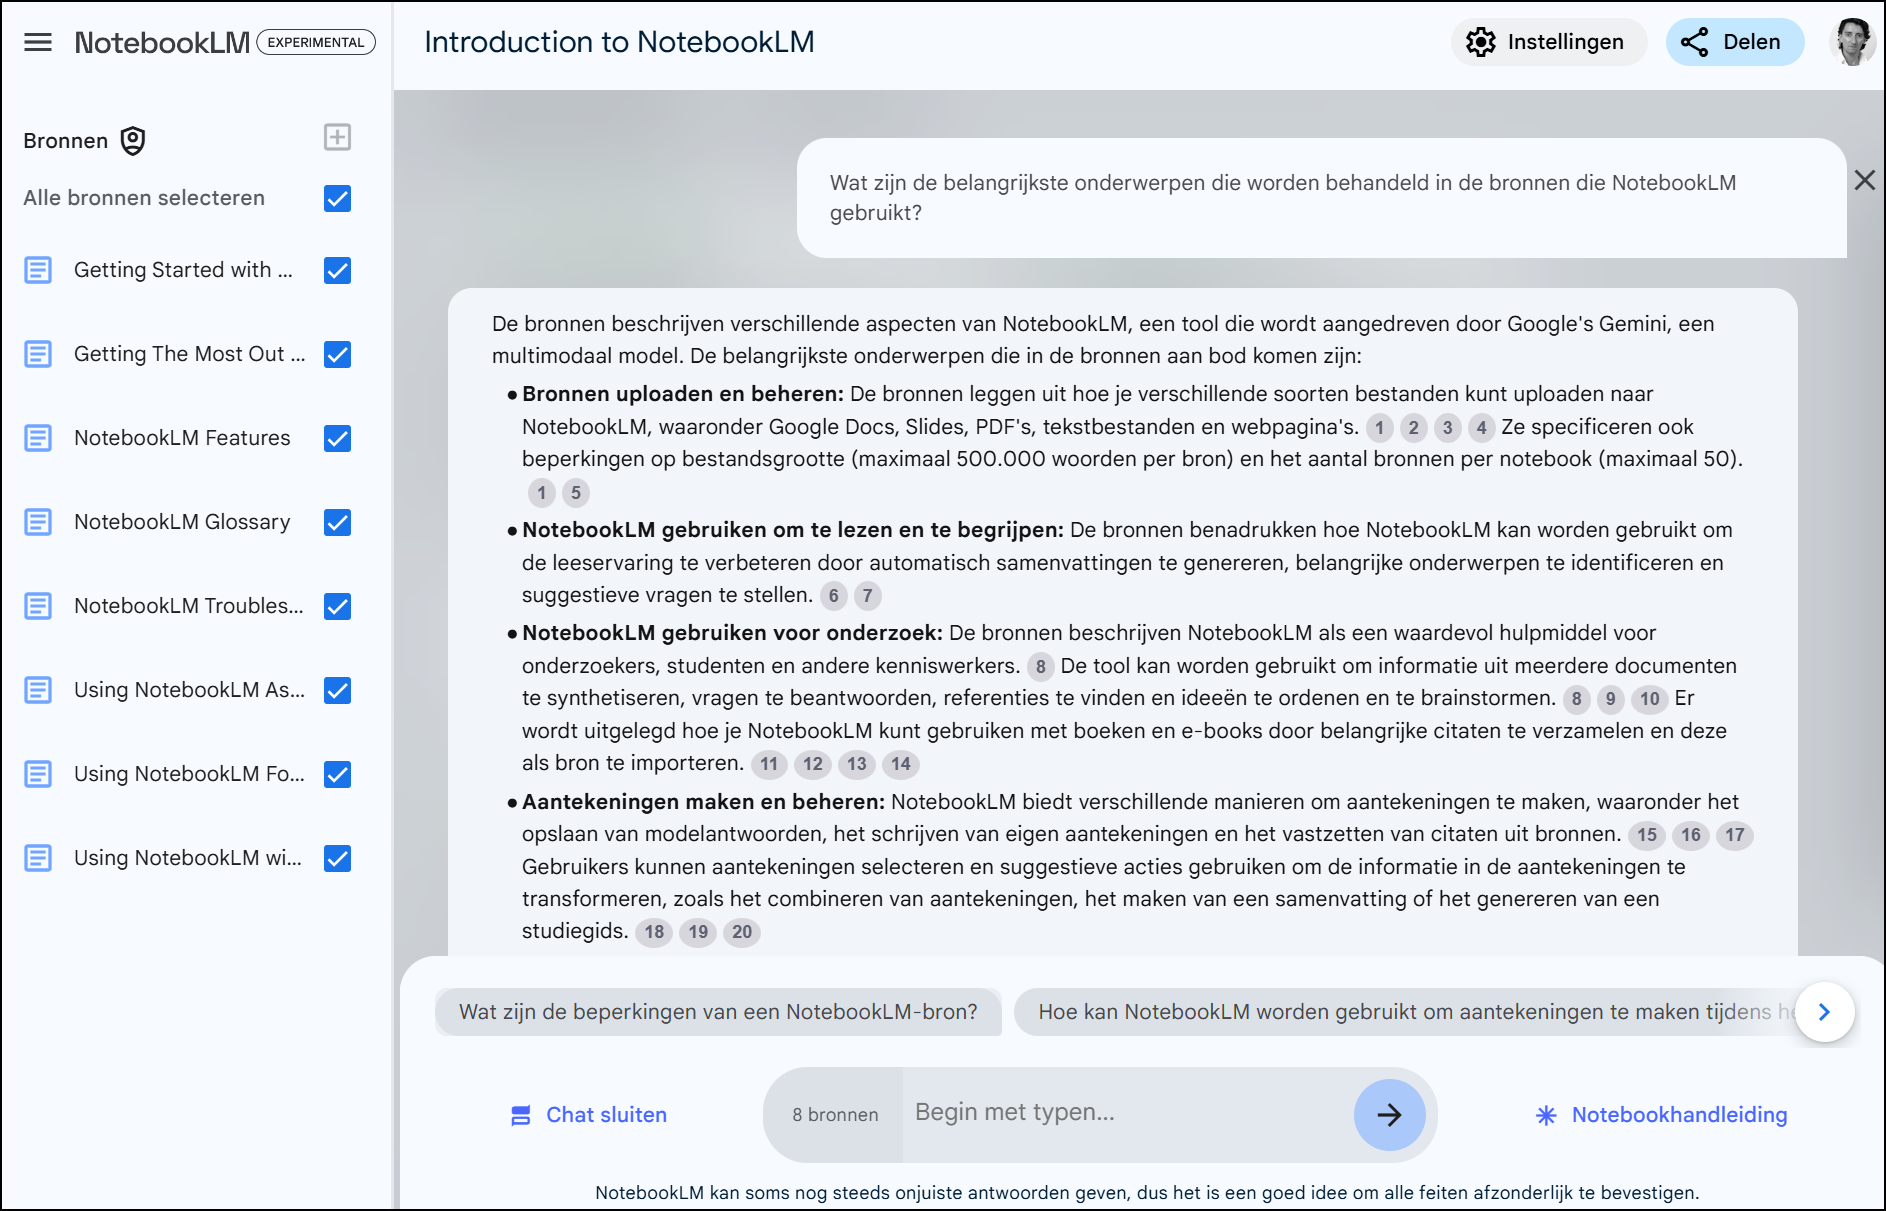1886x1211 pixels.
Task: Select suggestion about aantekeningen maken
Action: [1405, 1012]
